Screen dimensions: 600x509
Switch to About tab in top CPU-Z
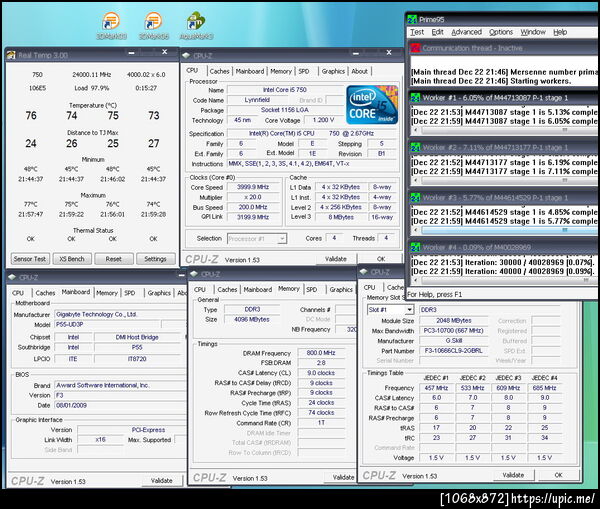point(359,71)
